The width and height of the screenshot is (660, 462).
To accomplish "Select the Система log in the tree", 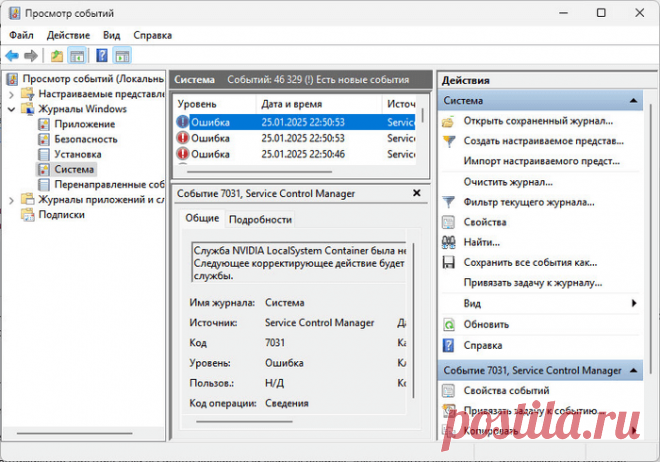I will click(74, 170).
